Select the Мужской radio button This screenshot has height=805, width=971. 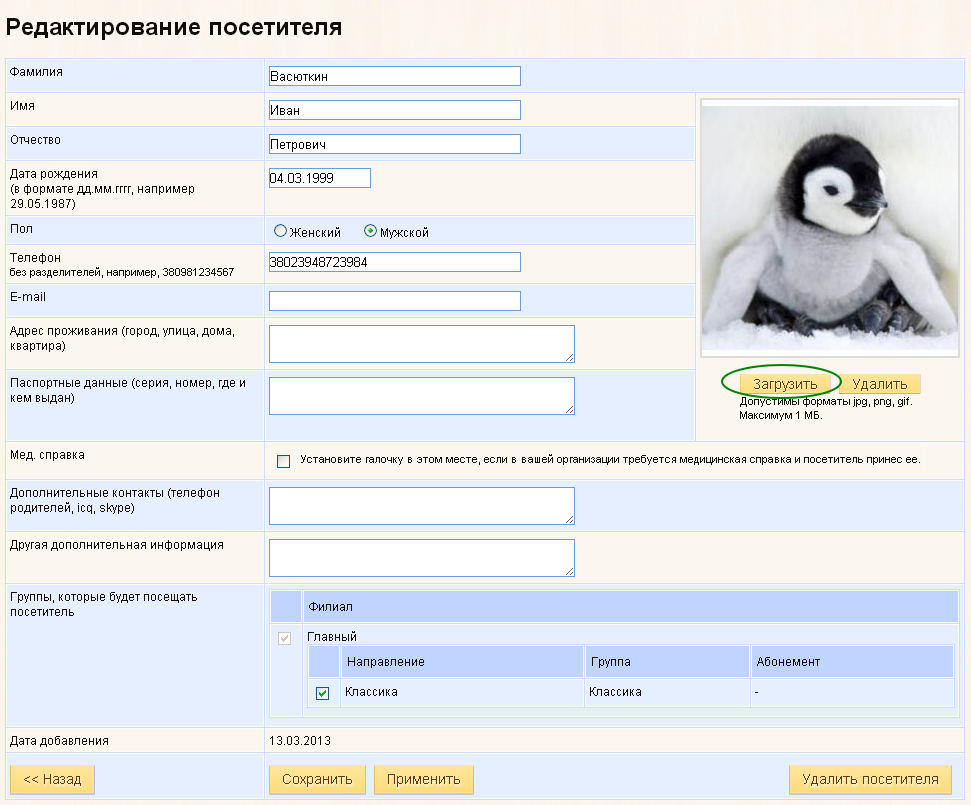pyautogui.click(x=370, y=232)
